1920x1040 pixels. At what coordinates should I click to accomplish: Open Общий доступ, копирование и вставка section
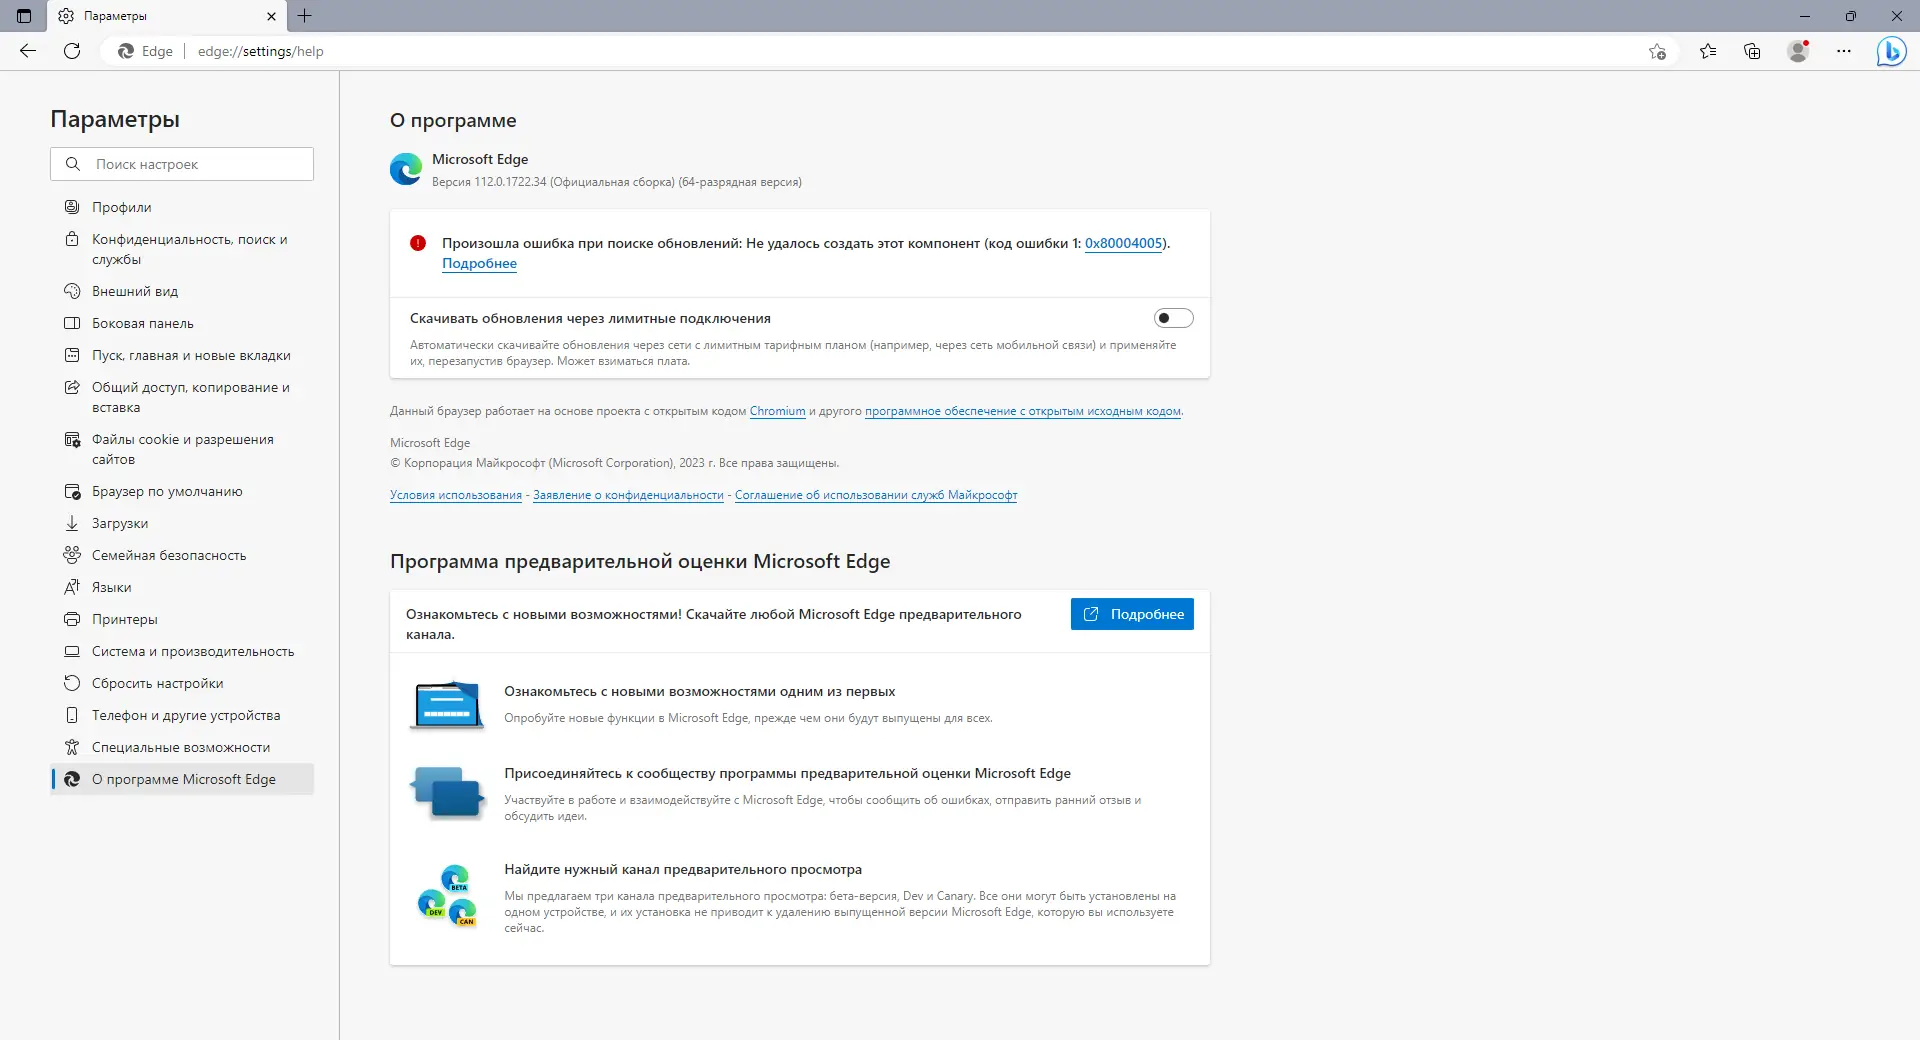182,397
